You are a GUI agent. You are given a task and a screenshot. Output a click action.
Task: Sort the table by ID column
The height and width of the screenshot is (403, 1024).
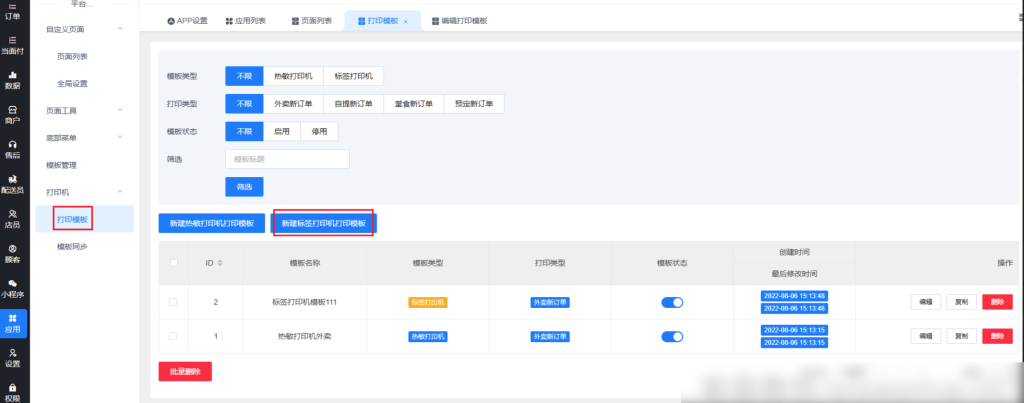tap(219, 263)
